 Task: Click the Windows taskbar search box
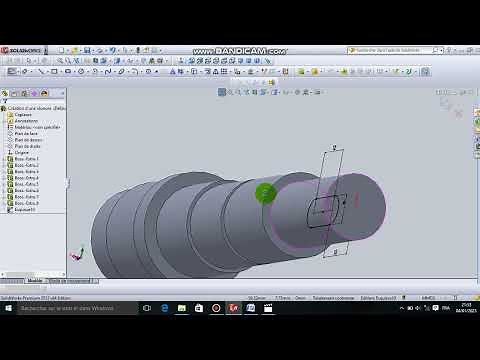tap(77, 308)
